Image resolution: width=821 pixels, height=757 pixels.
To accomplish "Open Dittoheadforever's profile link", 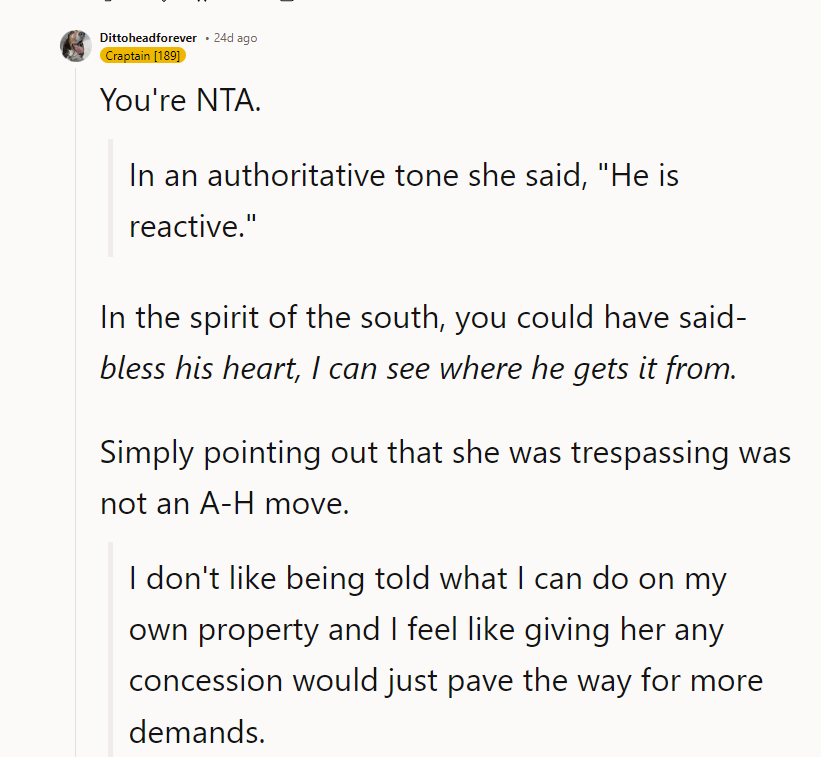I will pyautogui.click(x=149, y=38).
